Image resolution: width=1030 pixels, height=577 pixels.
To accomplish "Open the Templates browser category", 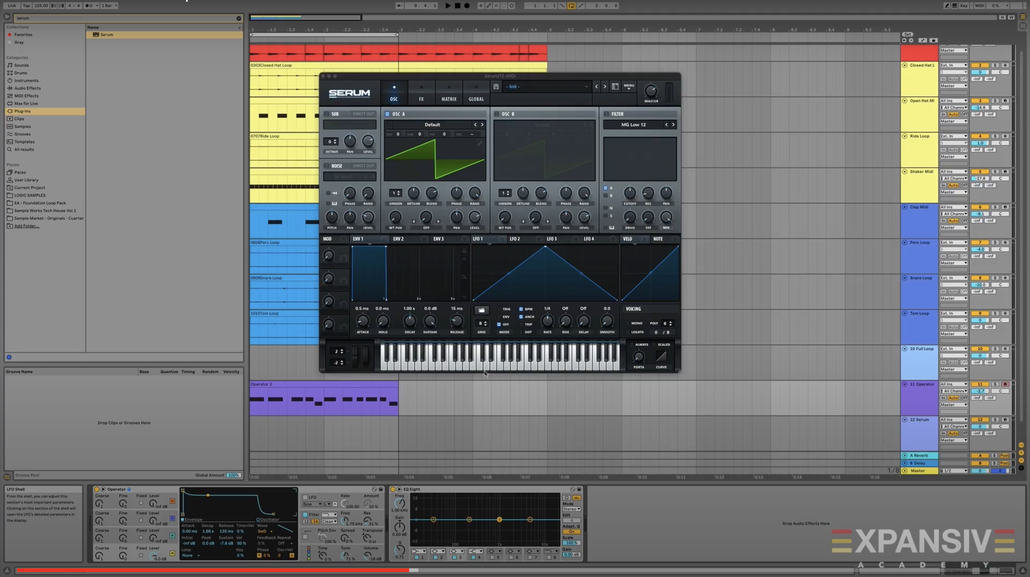I will [24, 142].
